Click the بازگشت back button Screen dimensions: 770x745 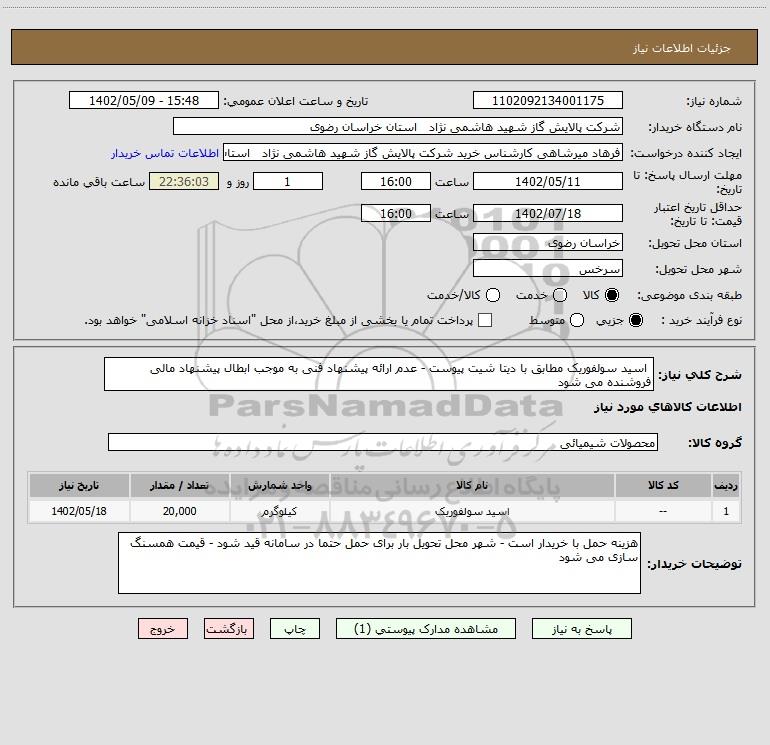[229, 629]
